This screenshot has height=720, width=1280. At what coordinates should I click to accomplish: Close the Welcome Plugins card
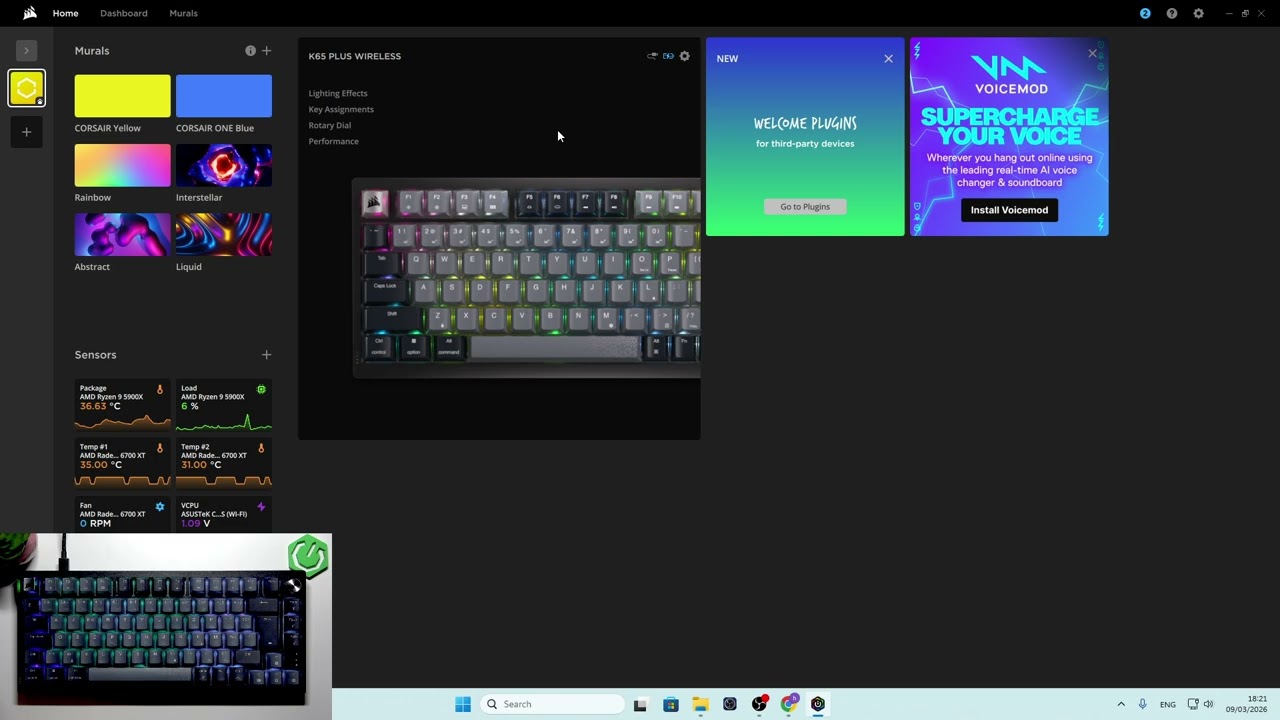coord(888,58)
